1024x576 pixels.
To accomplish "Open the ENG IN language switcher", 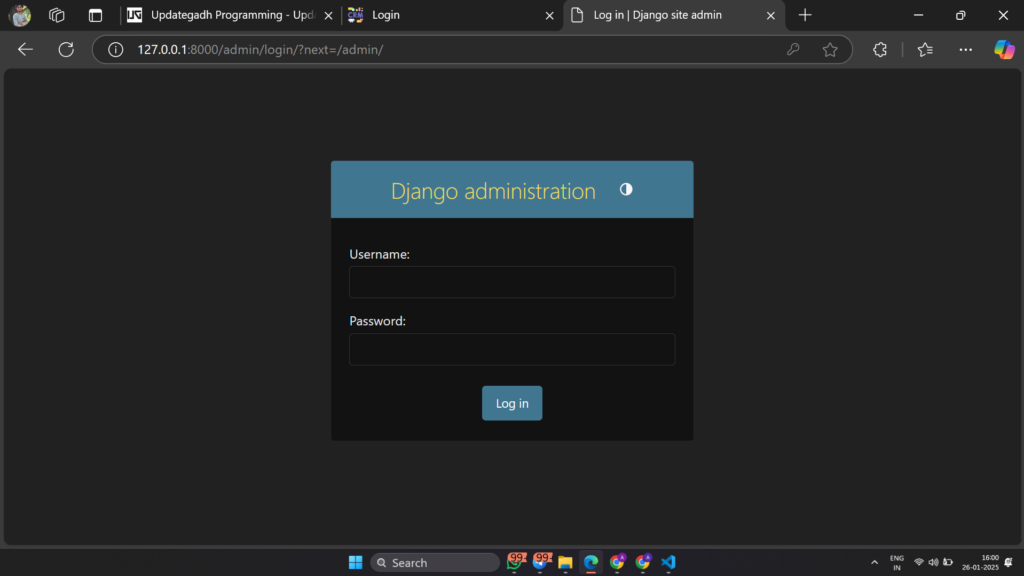I will [897, 562].
